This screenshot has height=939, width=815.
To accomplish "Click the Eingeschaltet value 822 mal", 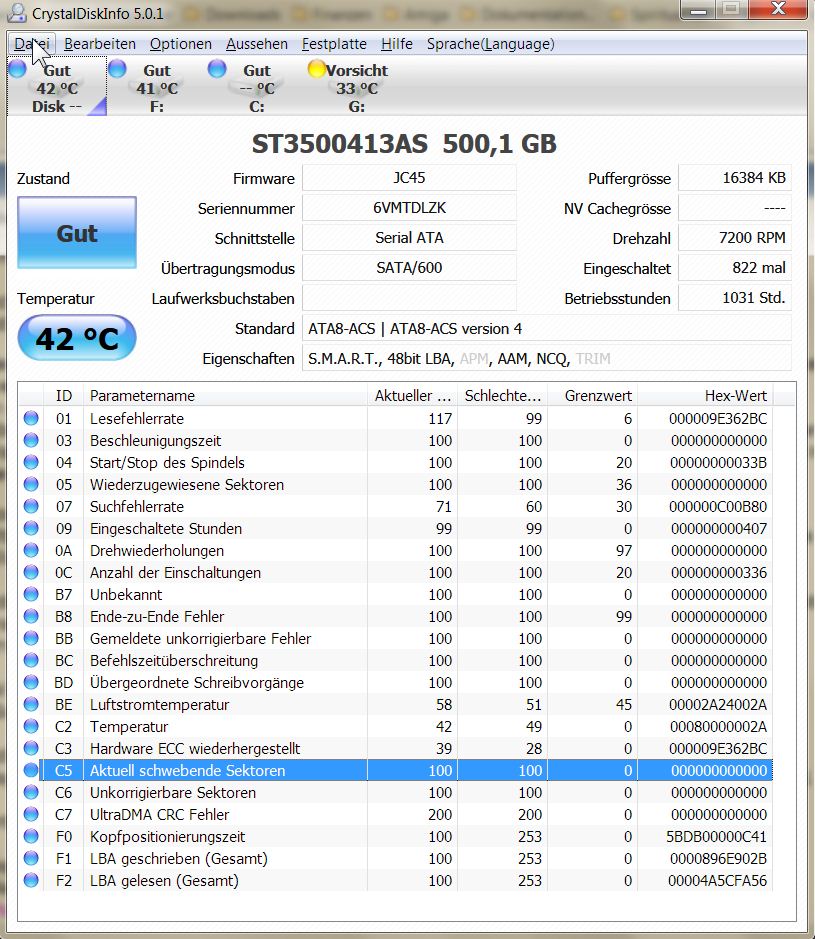I will pyautogui.click(x=734, y=268).
